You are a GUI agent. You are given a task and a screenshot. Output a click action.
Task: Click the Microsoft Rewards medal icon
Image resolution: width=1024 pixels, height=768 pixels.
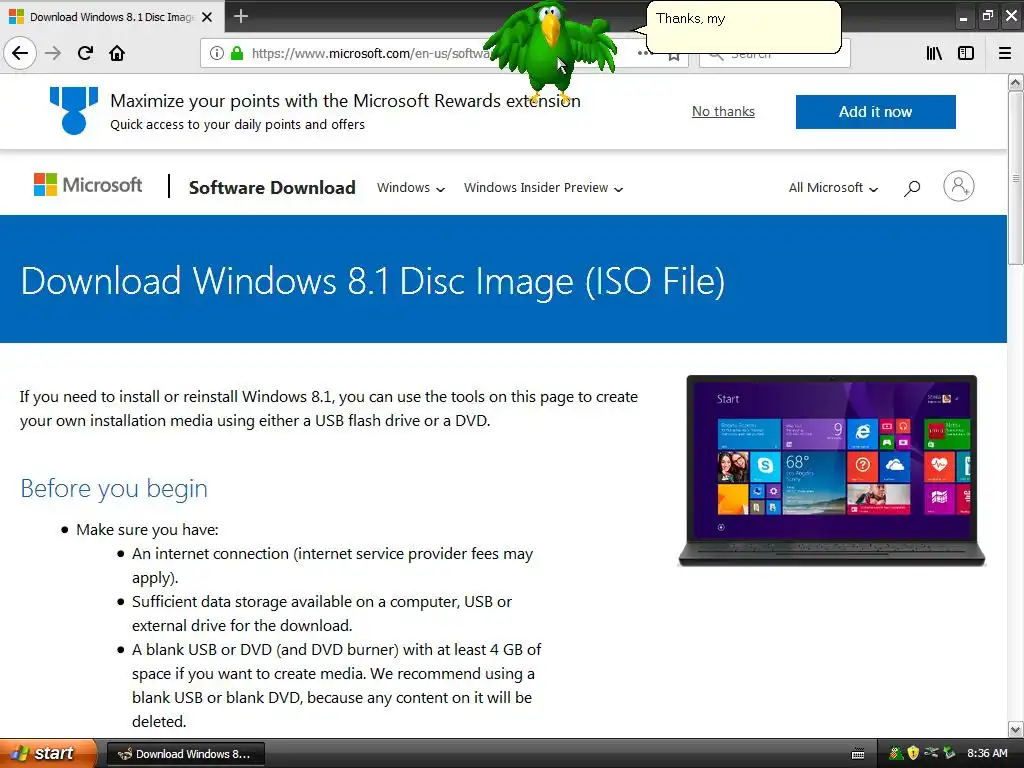click(74, 110)
